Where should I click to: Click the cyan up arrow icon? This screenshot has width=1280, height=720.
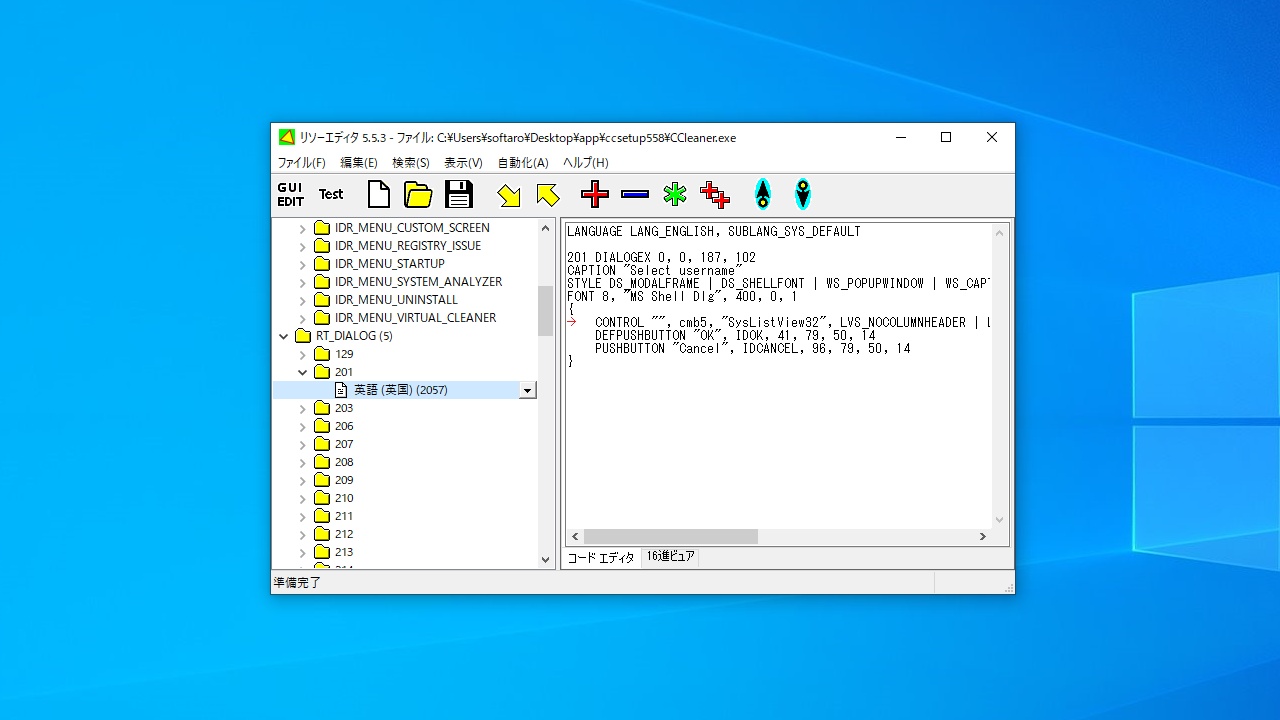click(763, 194)
